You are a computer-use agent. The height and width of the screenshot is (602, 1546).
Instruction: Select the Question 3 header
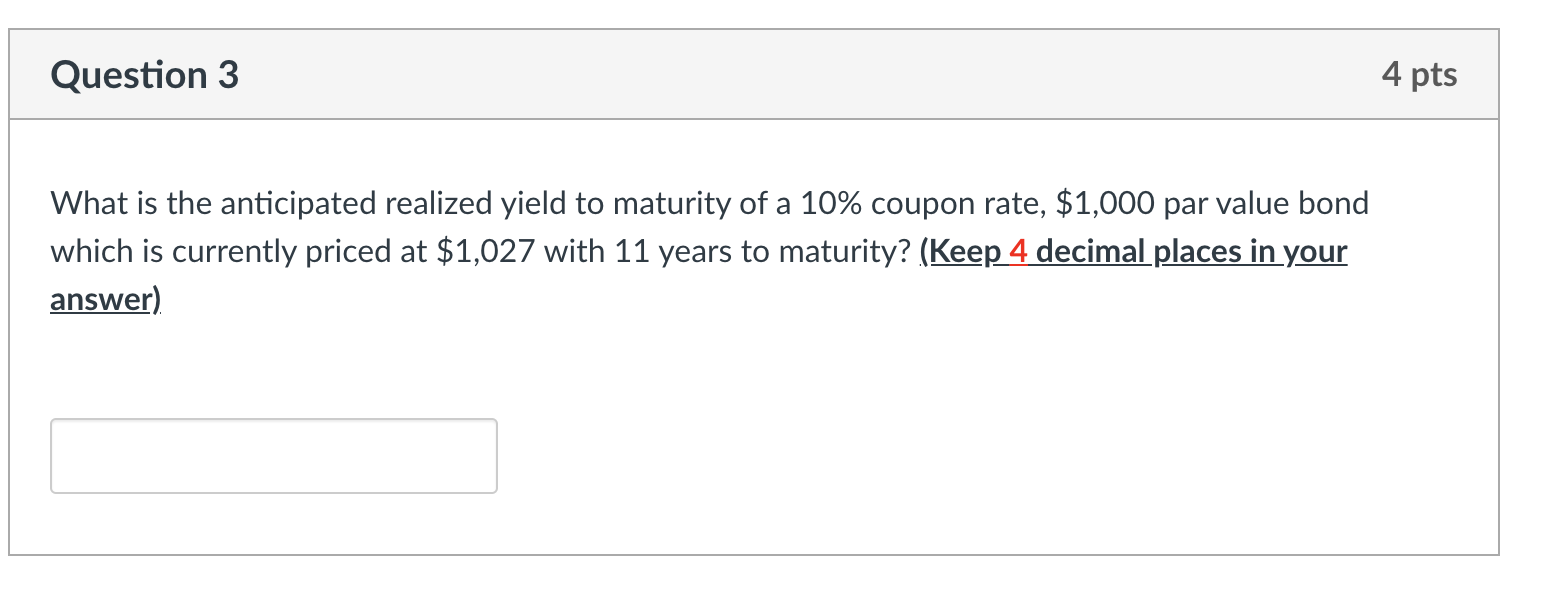coord(143,73)
